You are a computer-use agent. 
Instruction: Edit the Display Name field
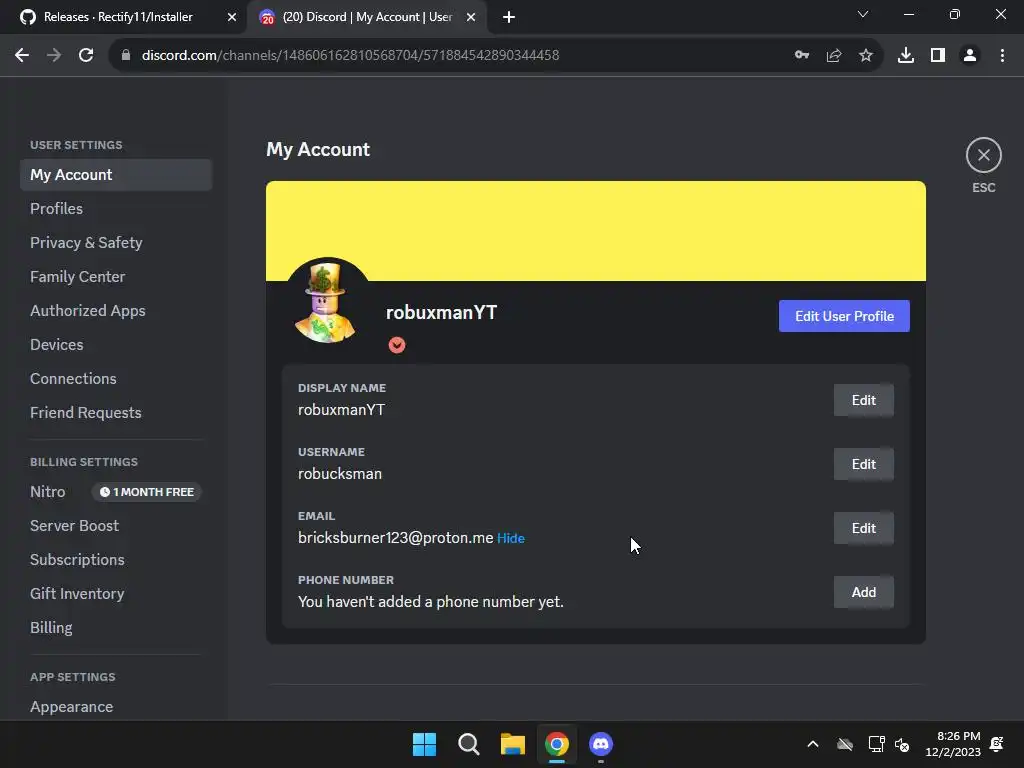(863, 400)
